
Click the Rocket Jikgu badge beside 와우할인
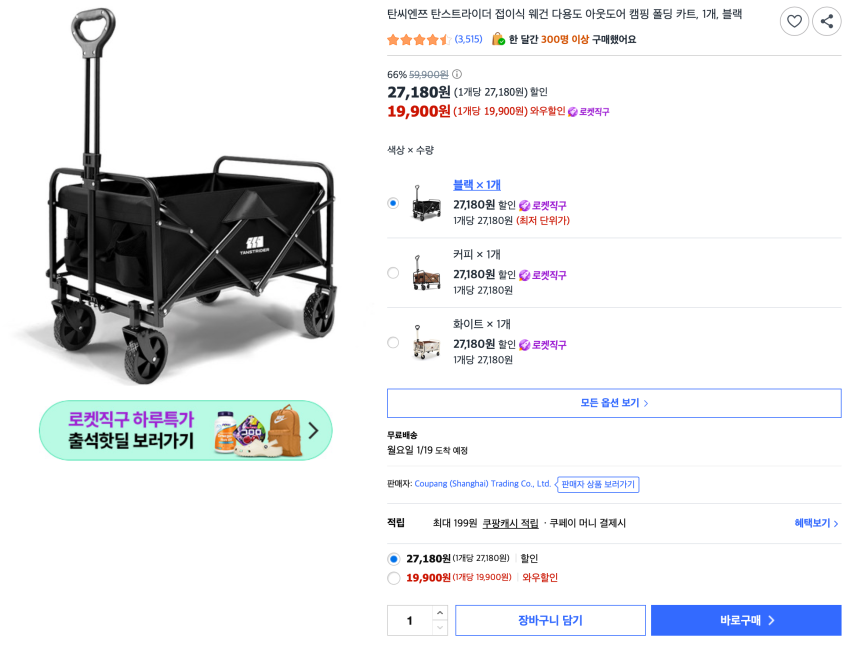tap(588, 112)
